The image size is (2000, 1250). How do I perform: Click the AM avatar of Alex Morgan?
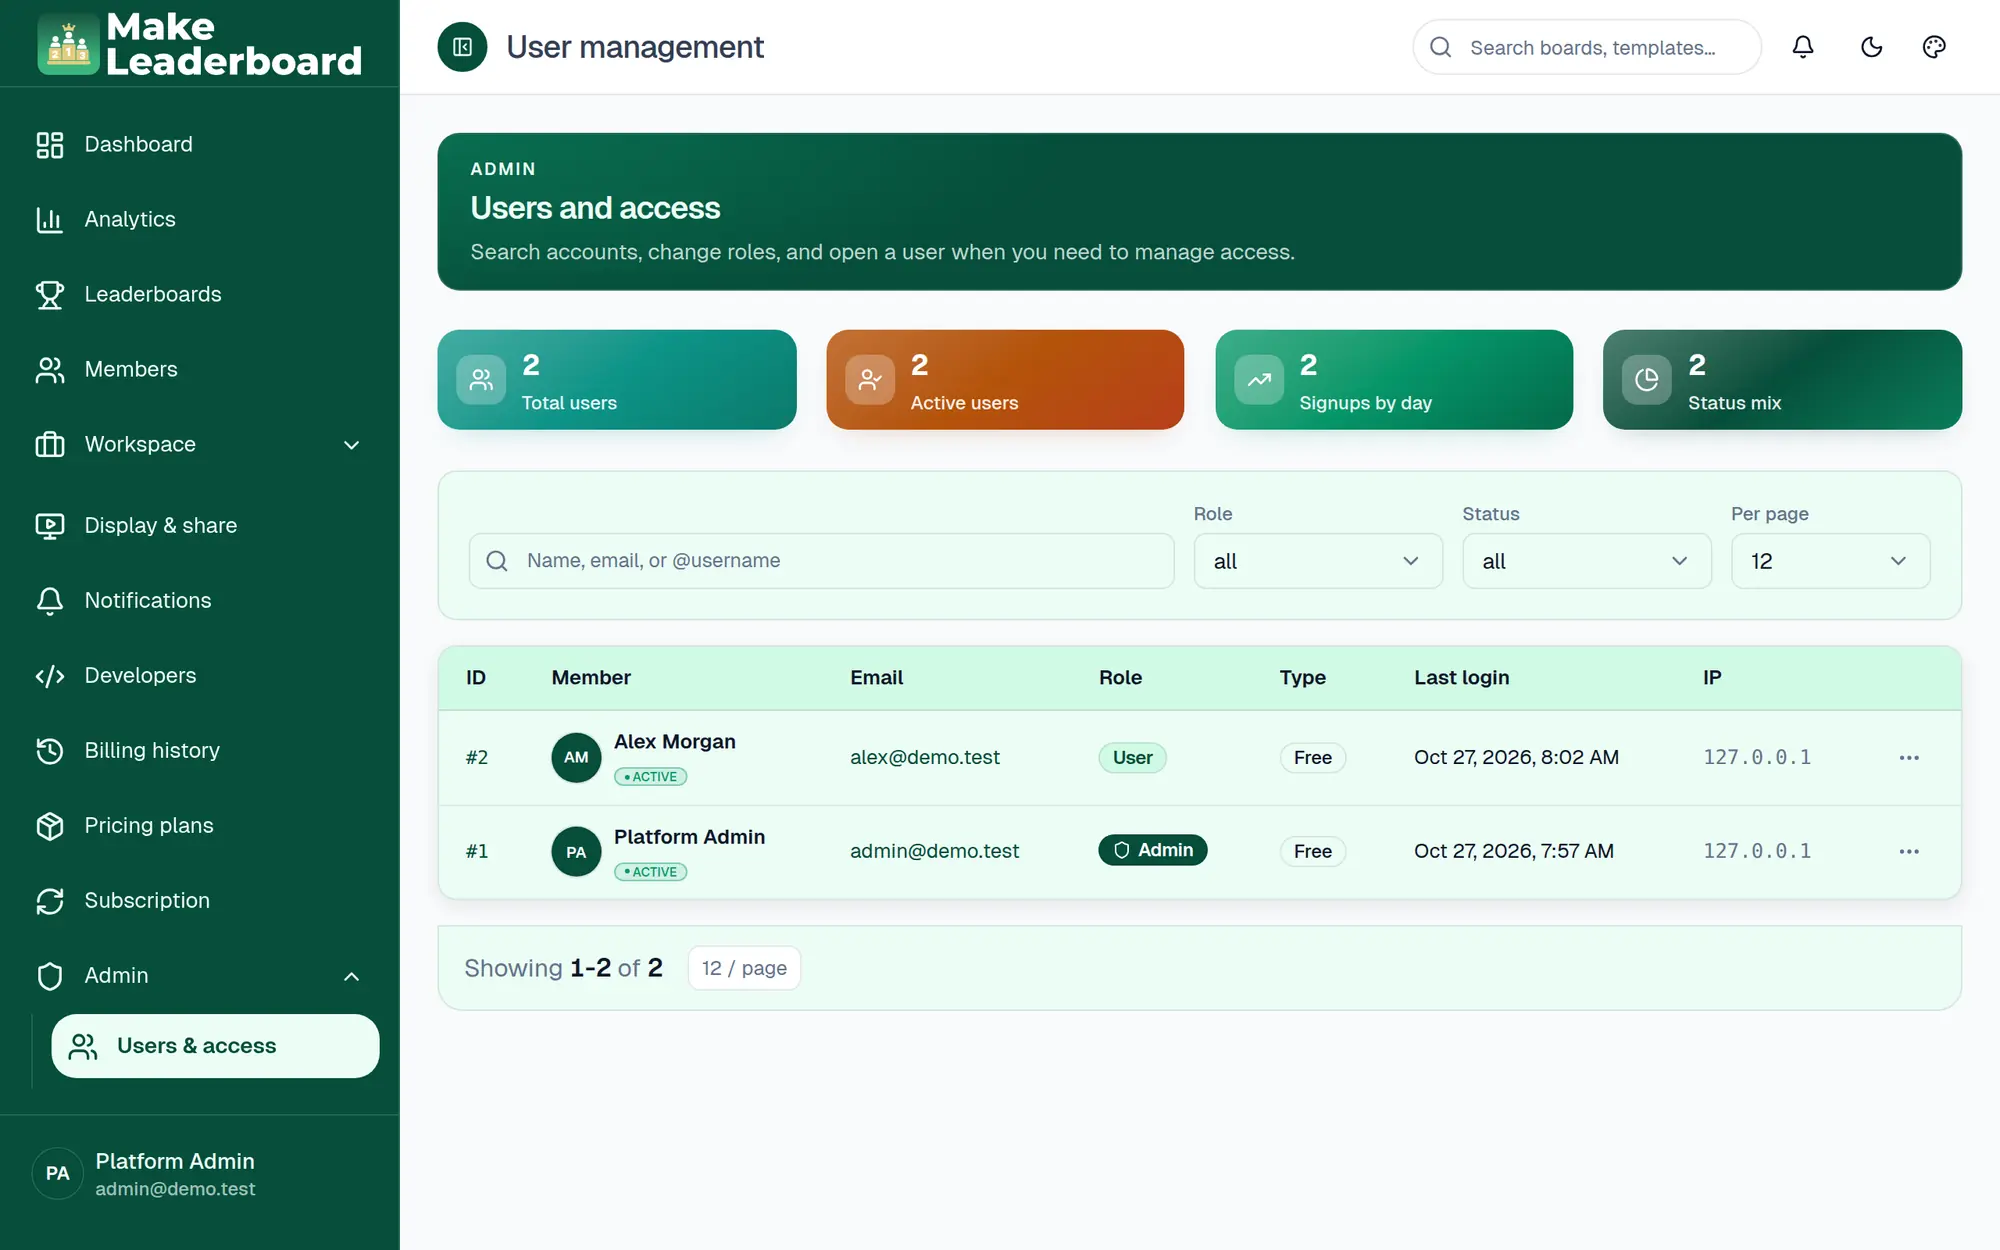coord(576,758)
